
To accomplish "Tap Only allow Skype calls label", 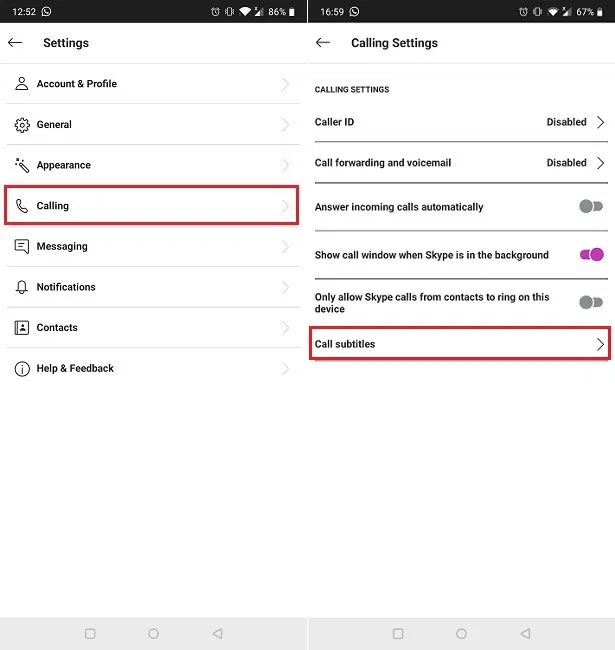I will pos(432,303).
